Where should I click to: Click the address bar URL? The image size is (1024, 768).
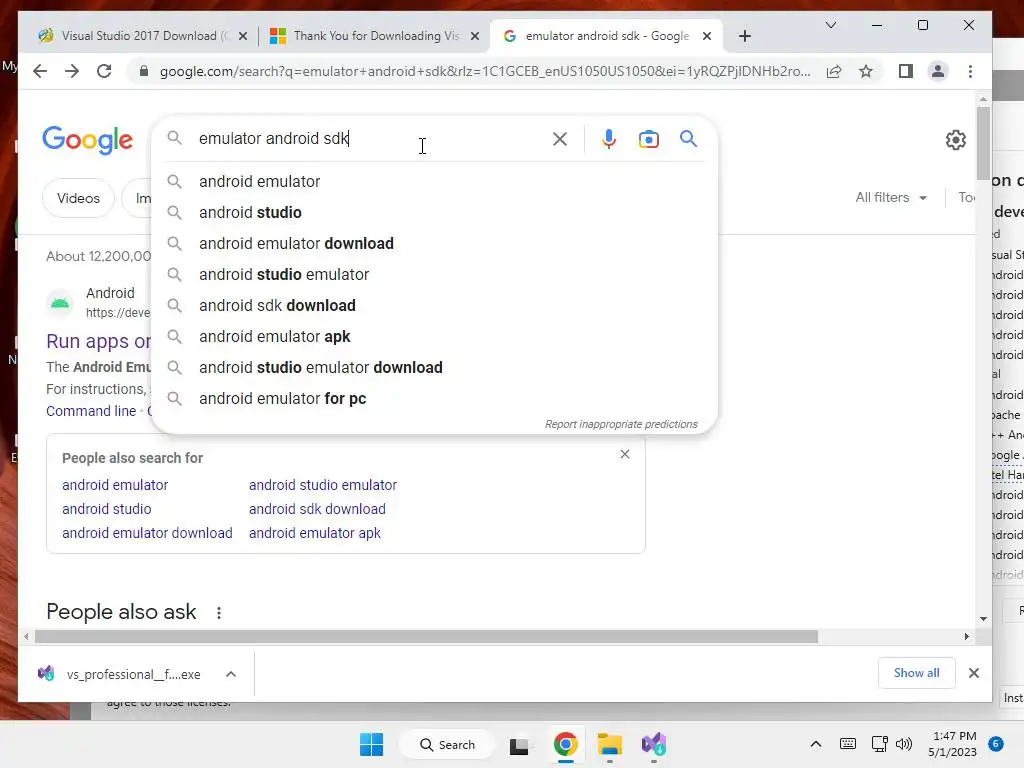tap(485, 71)
